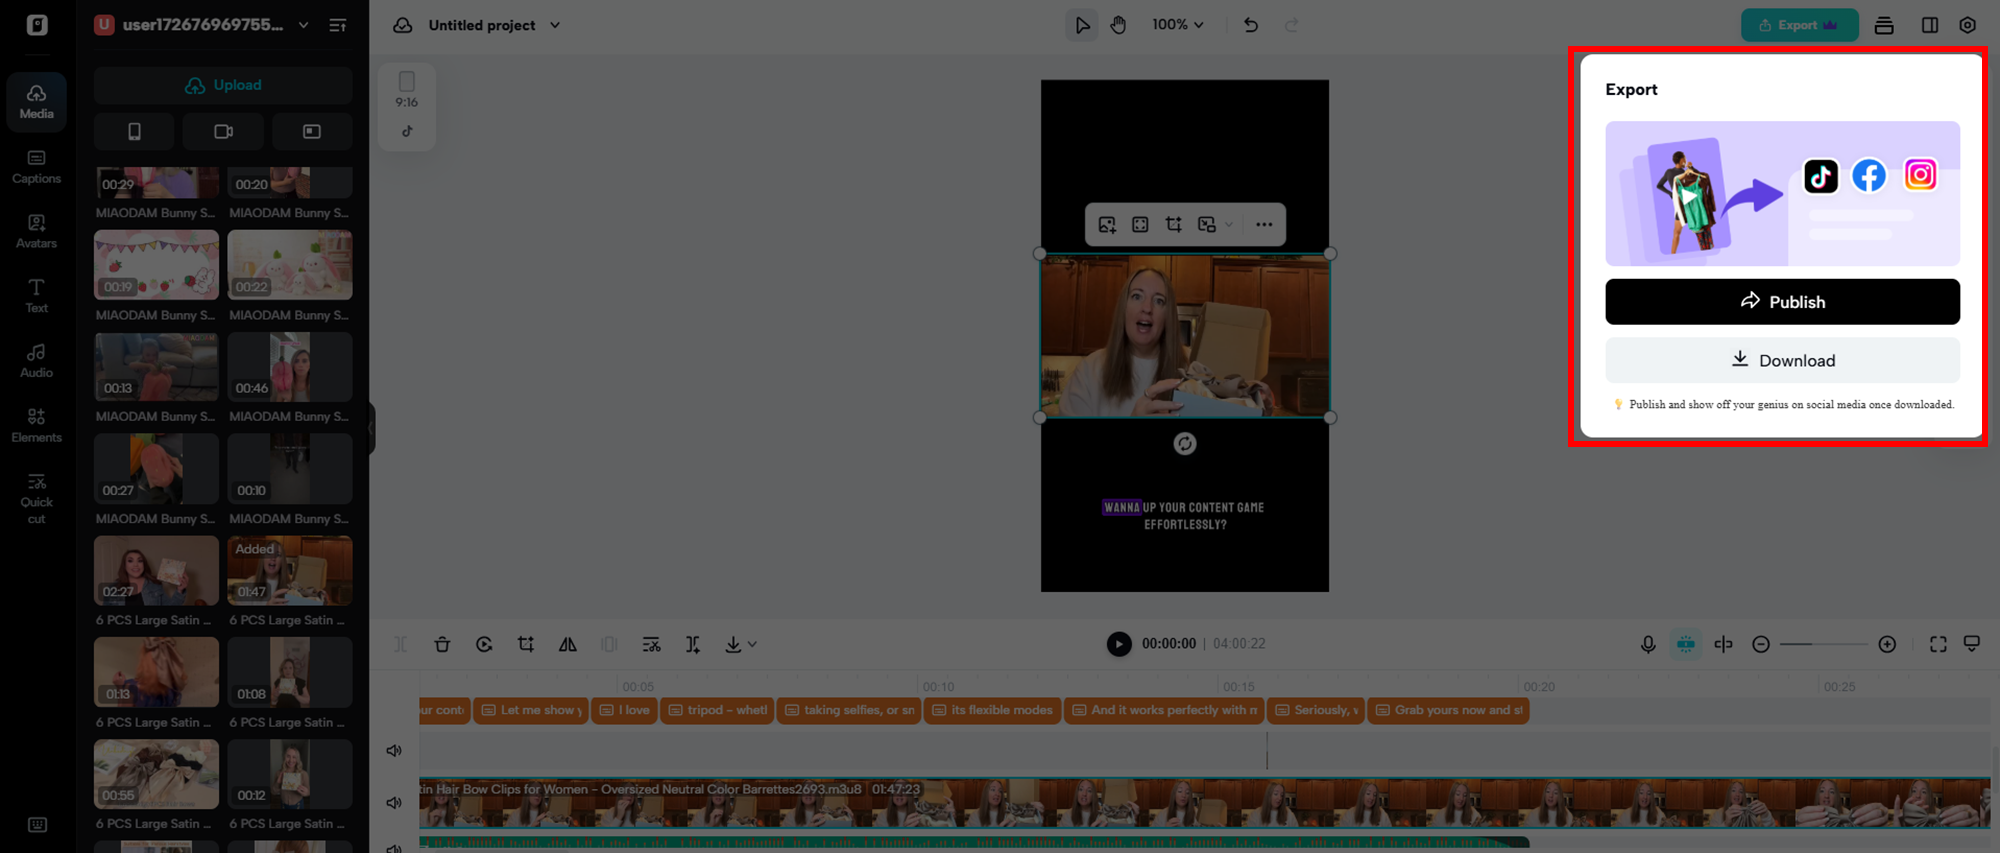Click the rotate handle below the video frame

tap(1185, 444)
